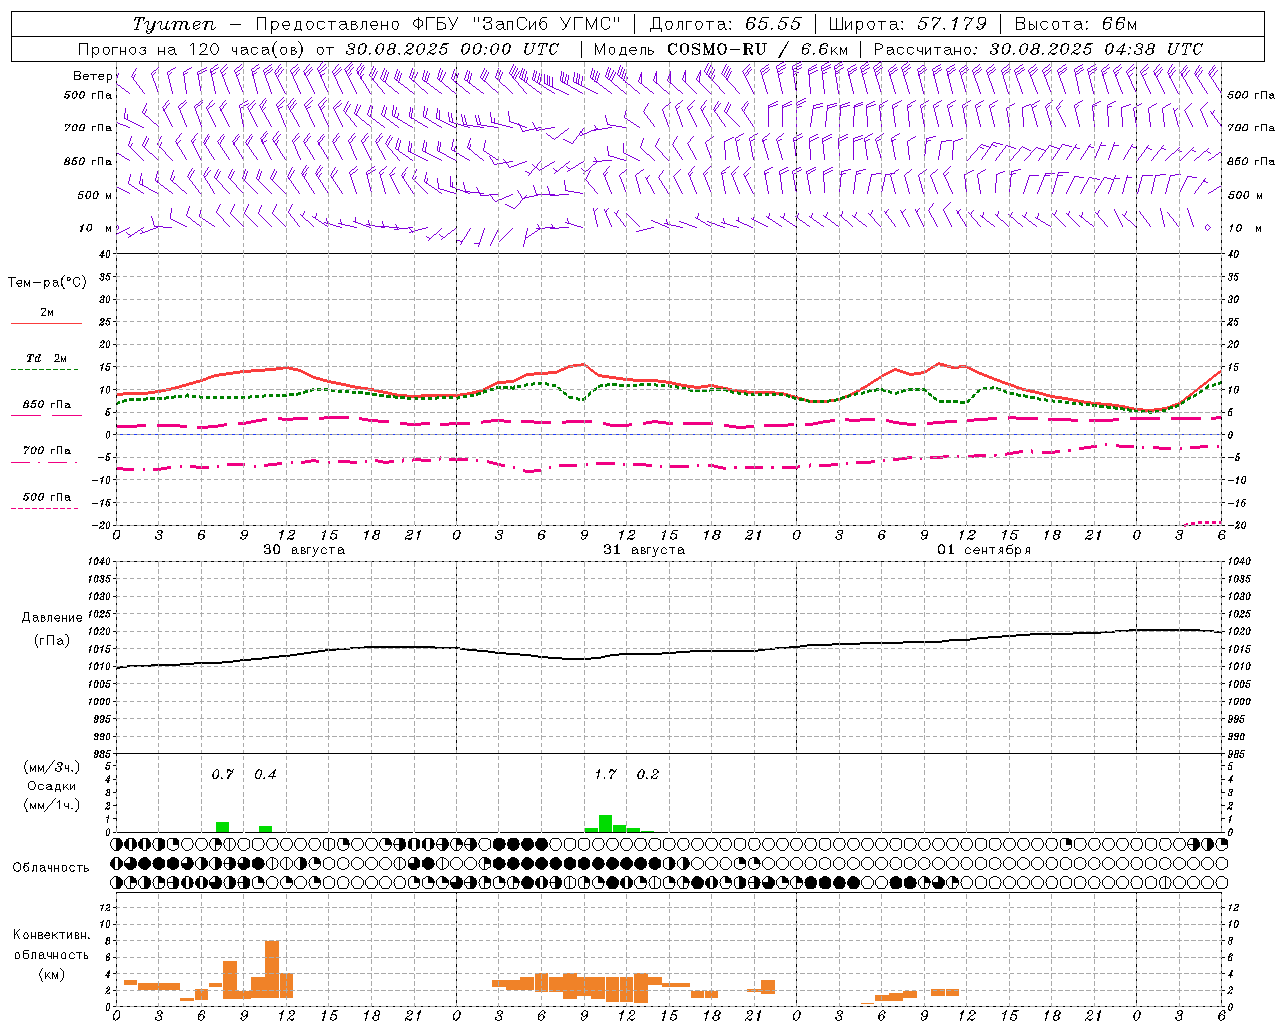
Task: Select the 30 августа date label
Action: (304, 550)
